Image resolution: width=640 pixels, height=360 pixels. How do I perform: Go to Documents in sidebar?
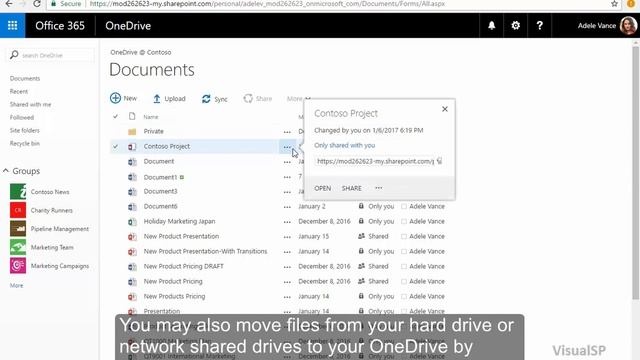25,78
